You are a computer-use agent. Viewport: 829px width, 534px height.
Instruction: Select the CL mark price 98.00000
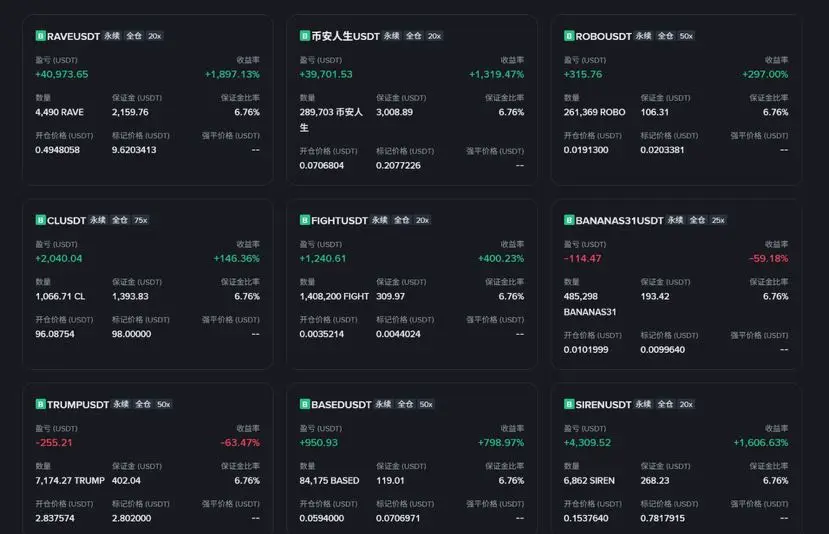(131, 334)
